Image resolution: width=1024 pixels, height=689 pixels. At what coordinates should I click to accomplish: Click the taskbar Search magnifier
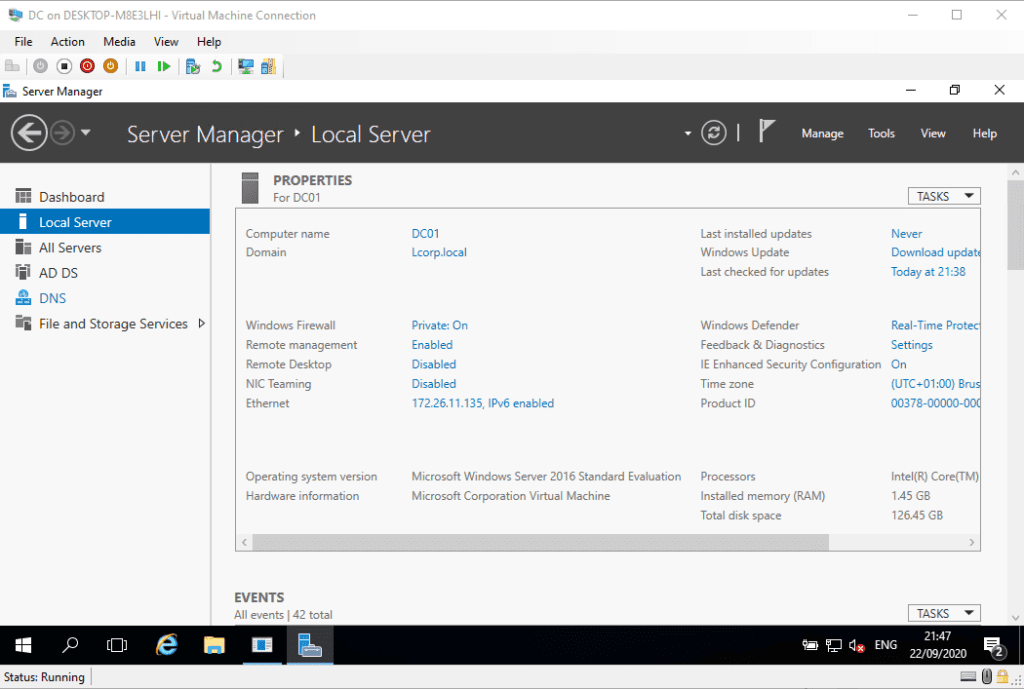click(x=70, y=645)
